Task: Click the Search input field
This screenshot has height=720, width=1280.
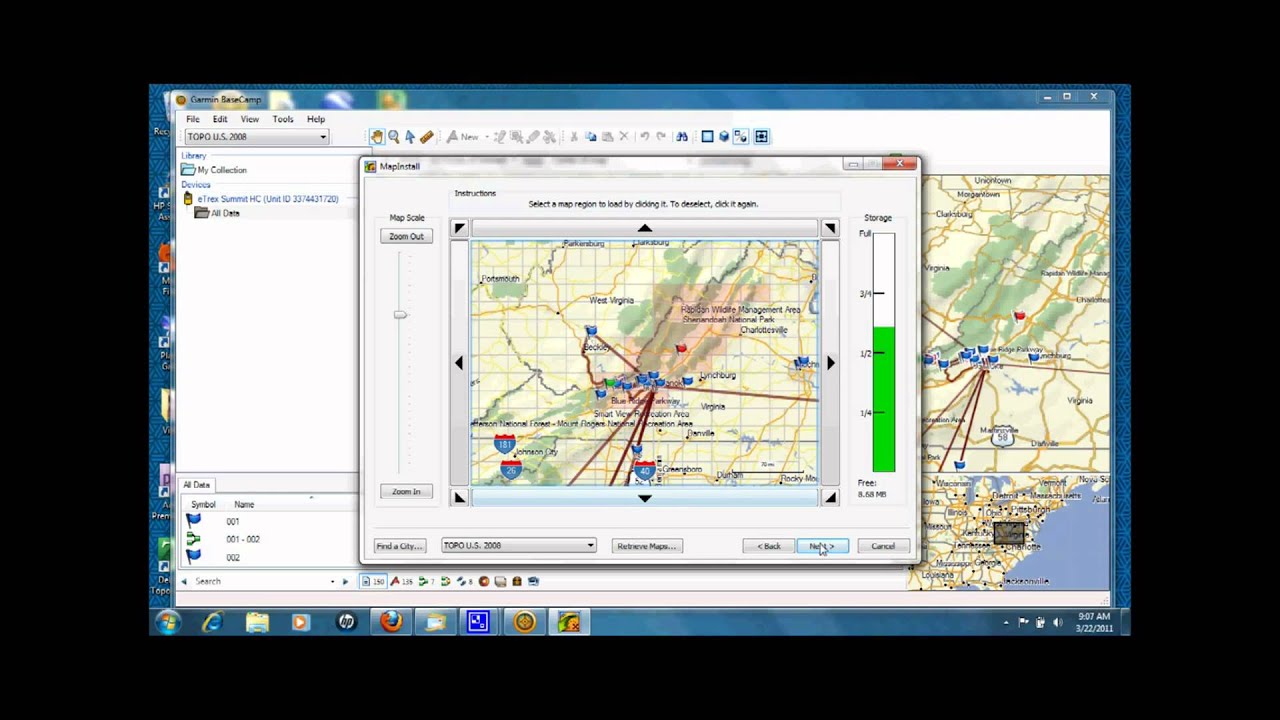Action: point(260,581)
